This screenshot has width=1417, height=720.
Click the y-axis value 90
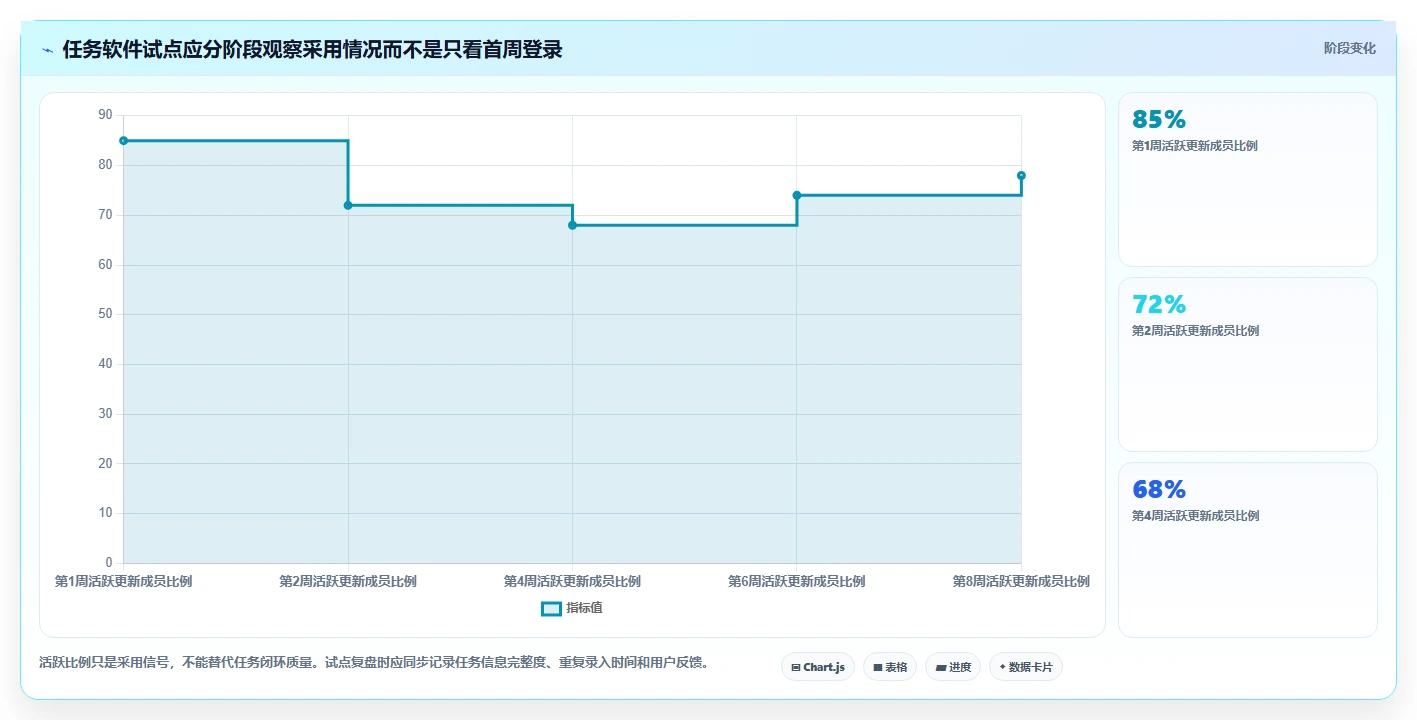pos(106,115)
